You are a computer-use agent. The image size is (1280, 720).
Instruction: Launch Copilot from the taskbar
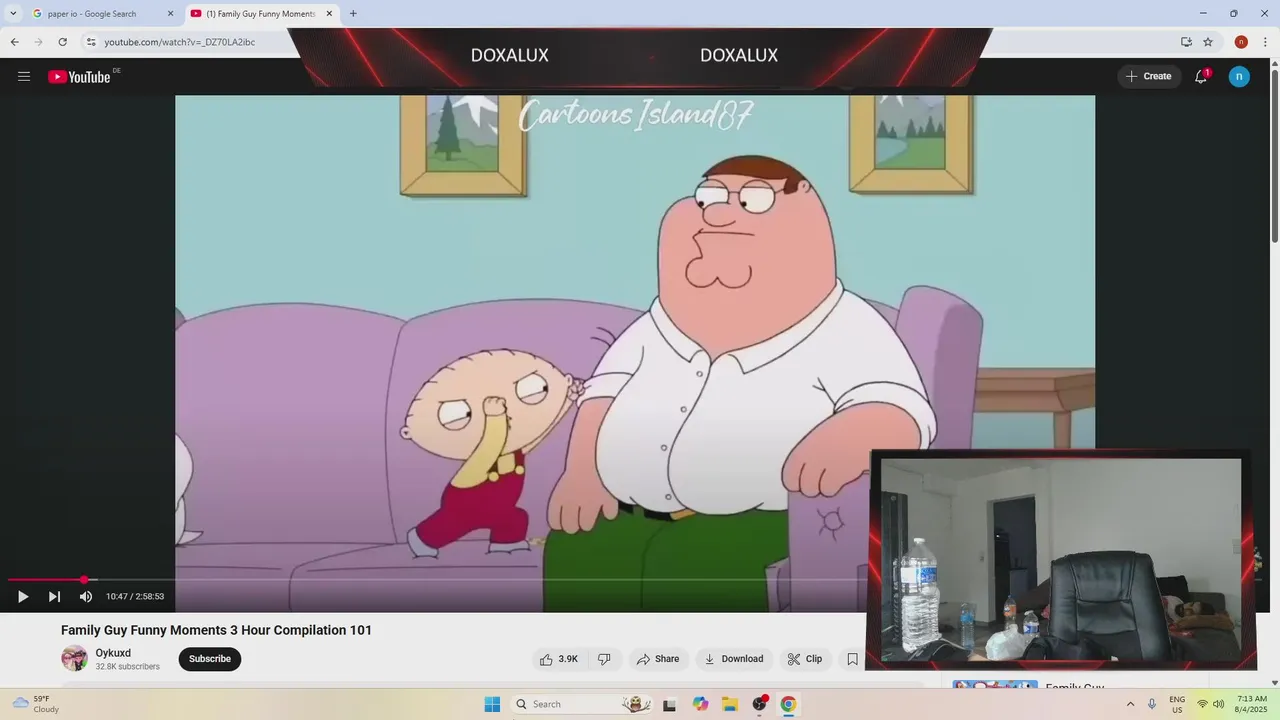tap(700, 704)
